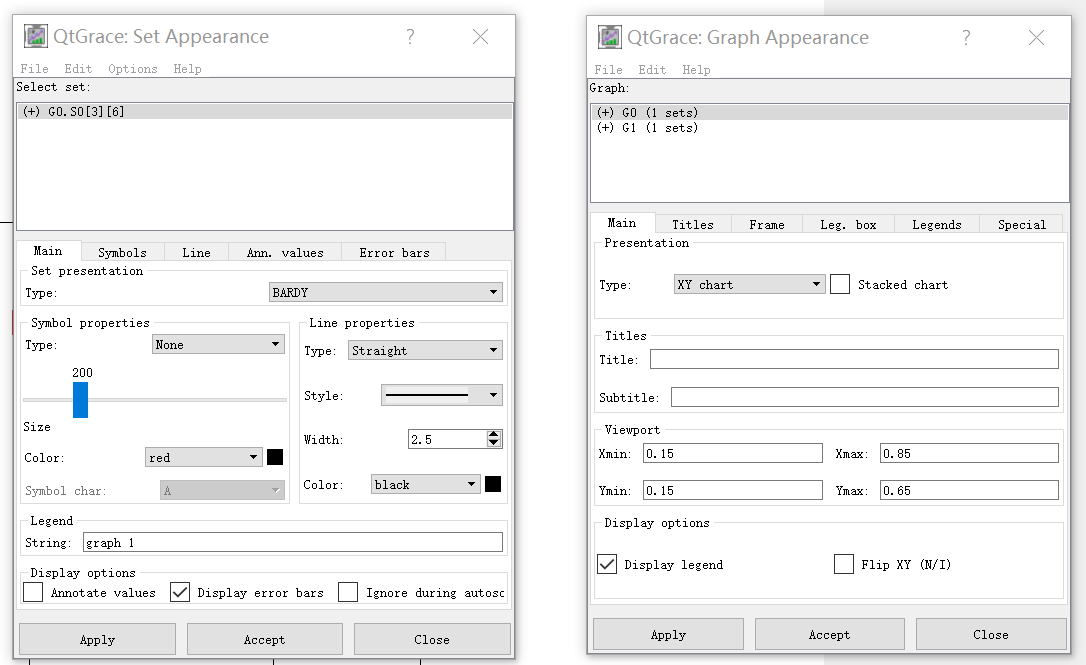Click Accept in the Set Appearance dialog

pyautogui.click(x=264, y=639)
